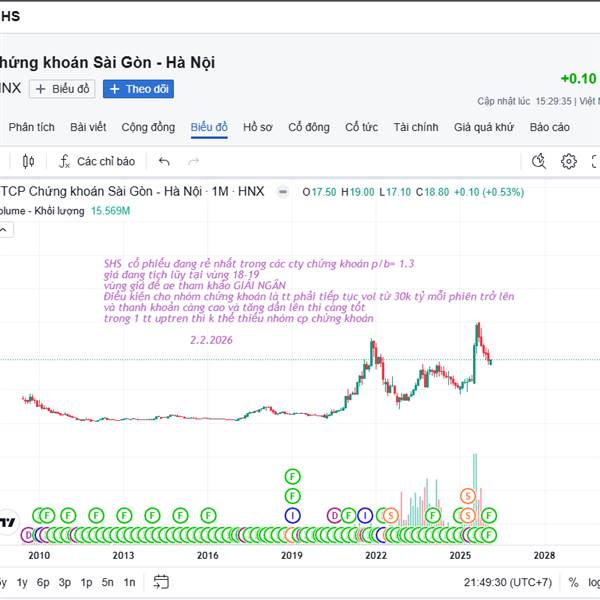600x600 pixels.
Task: Add chart with Biểu đồ button
Action: tap(62, 89)
